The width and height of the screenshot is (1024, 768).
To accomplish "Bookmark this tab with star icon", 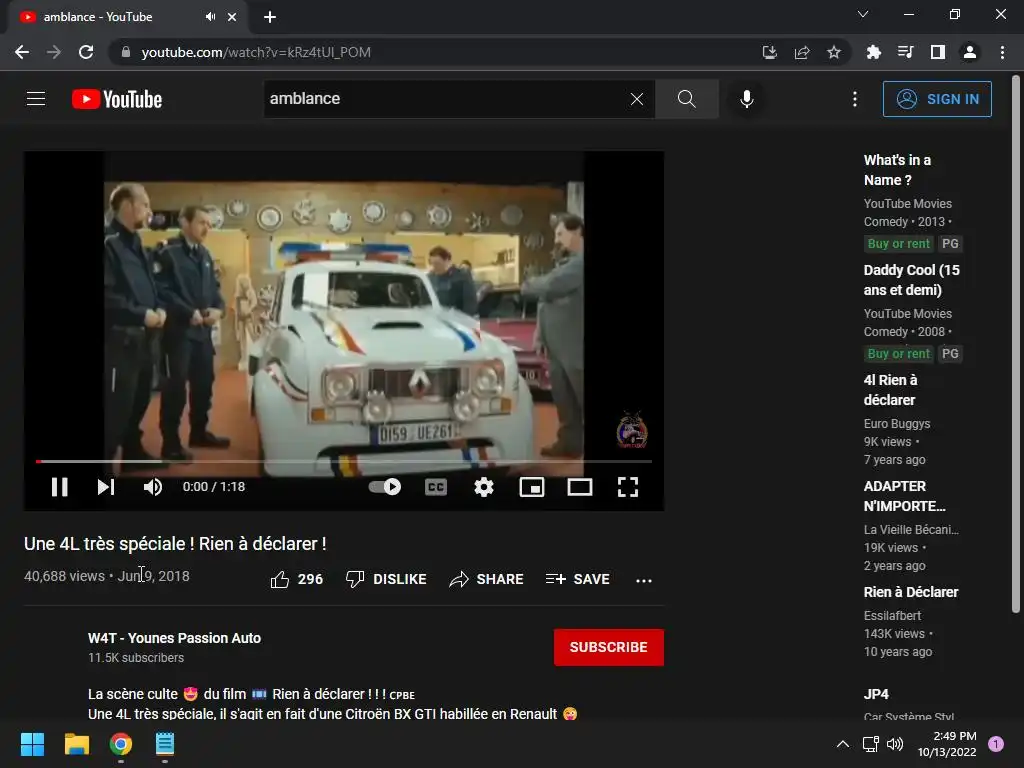I will (x=834, y=52).
